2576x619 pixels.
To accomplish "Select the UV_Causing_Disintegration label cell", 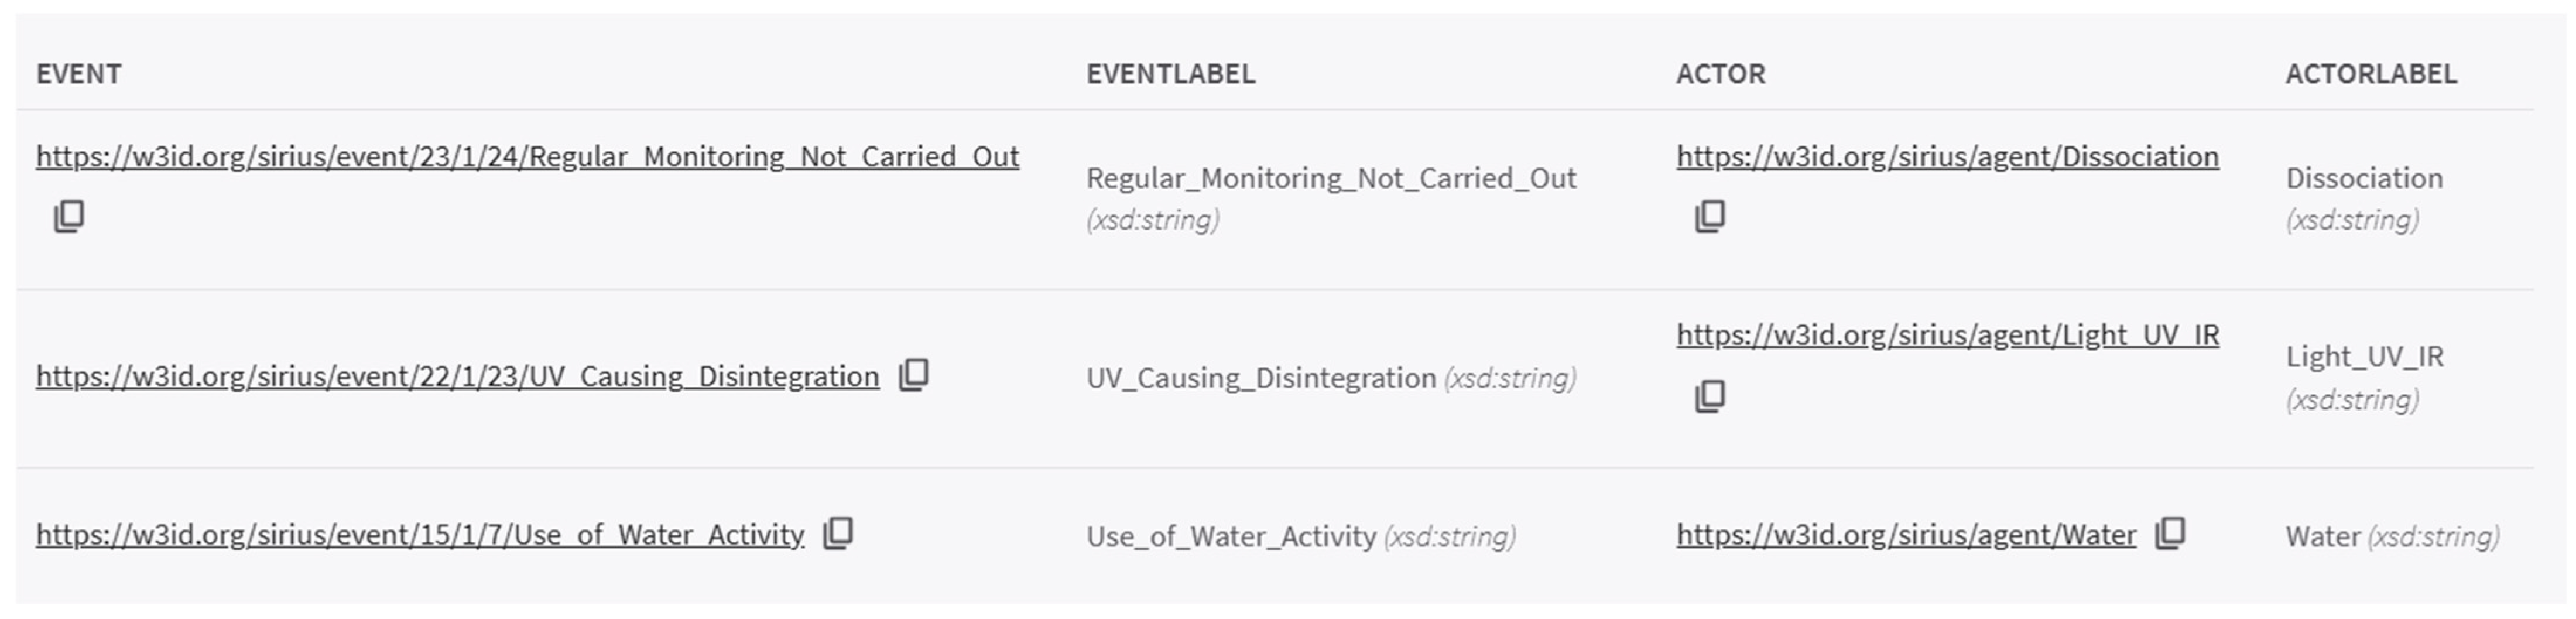I will (1331, 378).
